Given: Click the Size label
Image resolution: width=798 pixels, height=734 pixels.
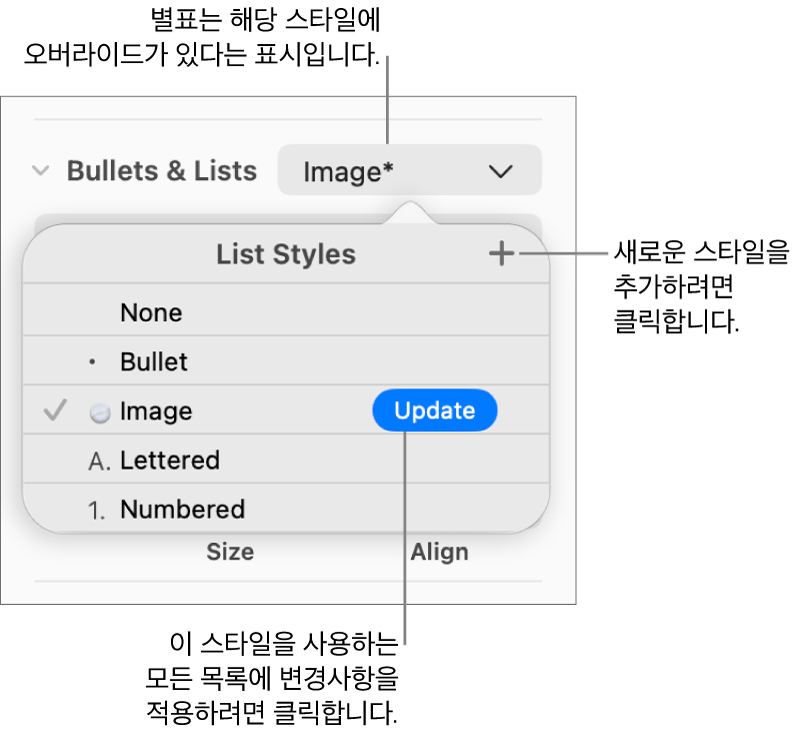Looking at the screenshot, I should click(x=230, y=552).
